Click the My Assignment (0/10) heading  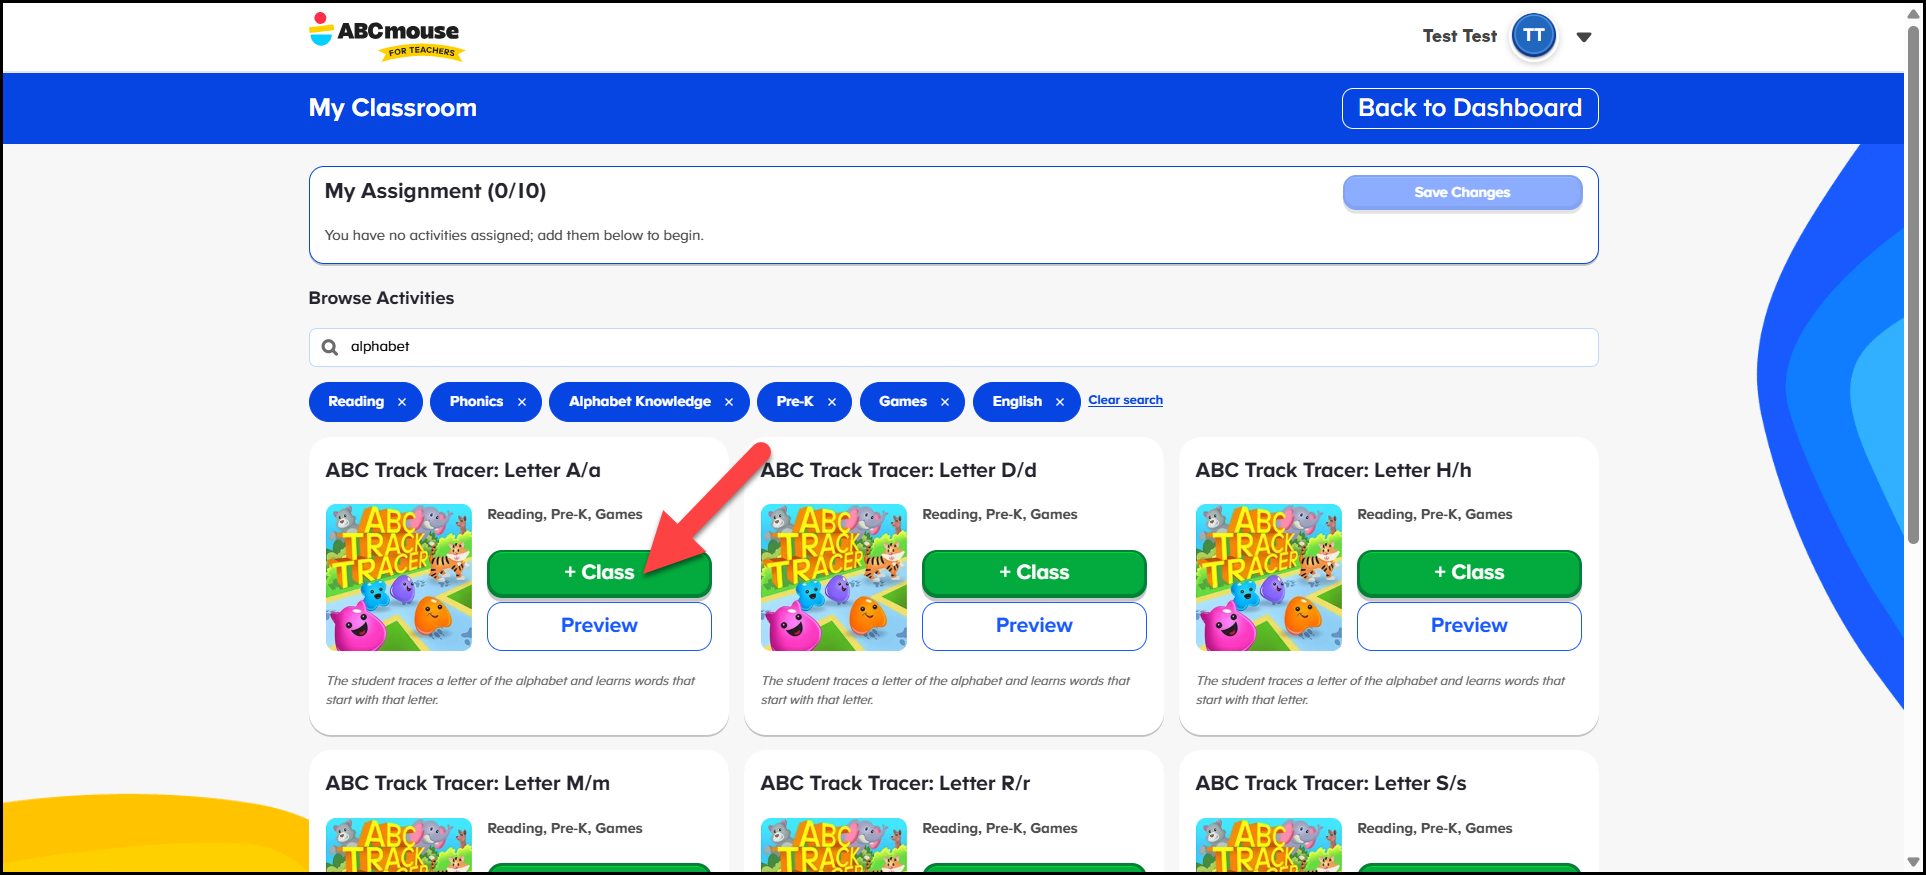[x=435, y=191]
